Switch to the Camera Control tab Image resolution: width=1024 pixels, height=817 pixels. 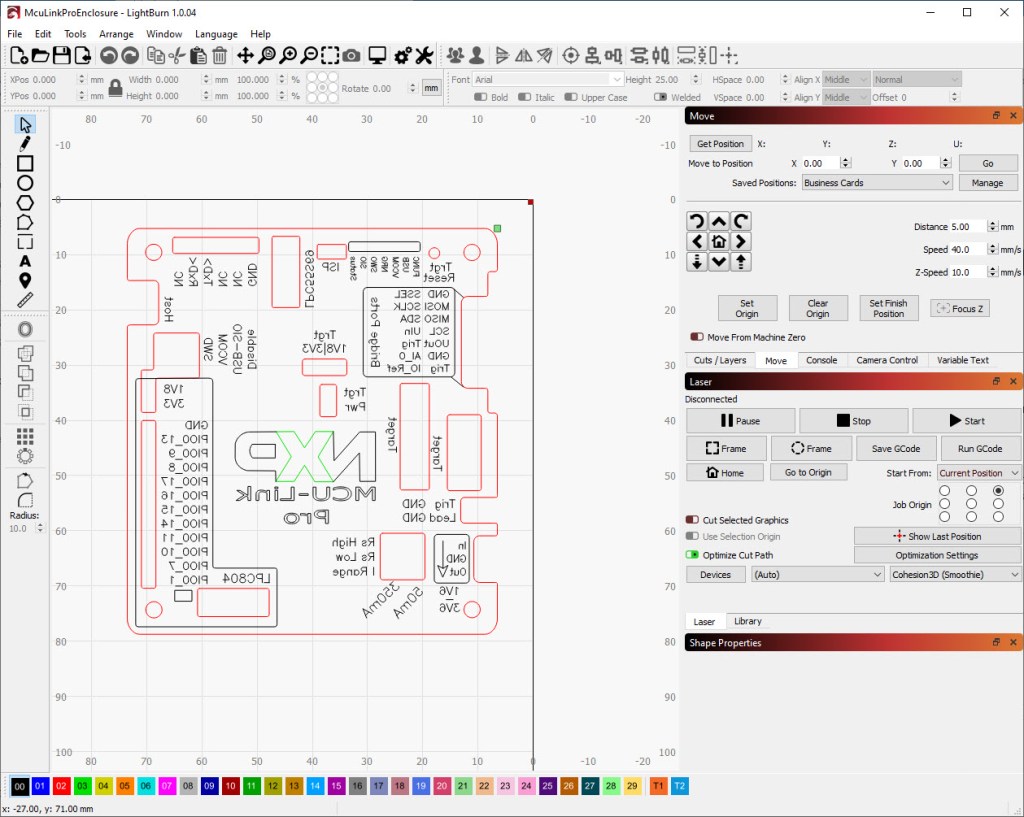pos(886,360)
